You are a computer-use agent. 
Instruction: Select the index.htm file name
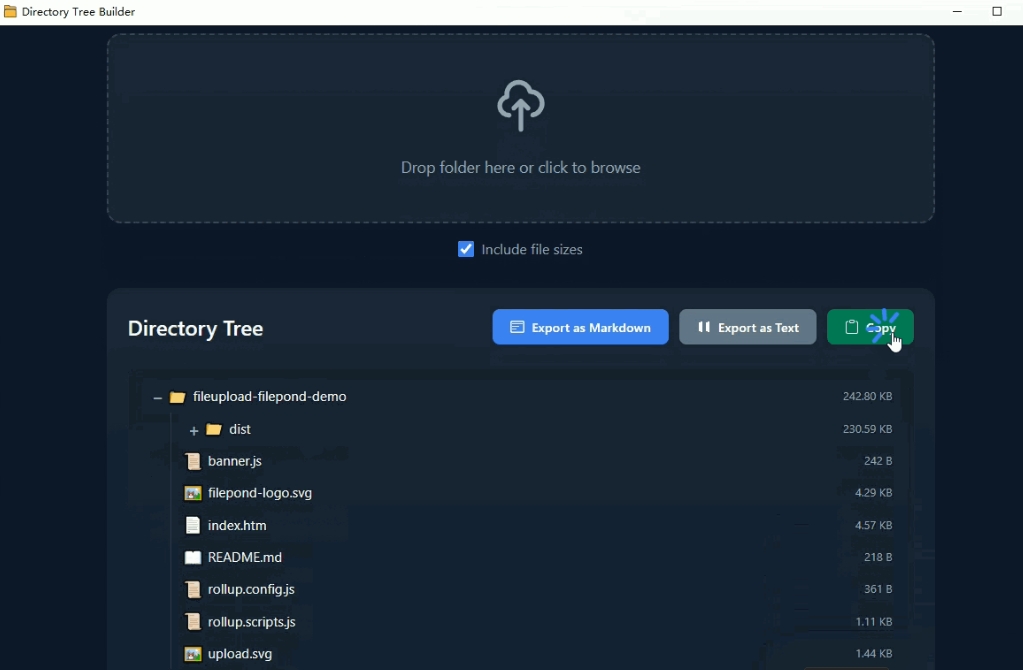[x=237, y=525]
